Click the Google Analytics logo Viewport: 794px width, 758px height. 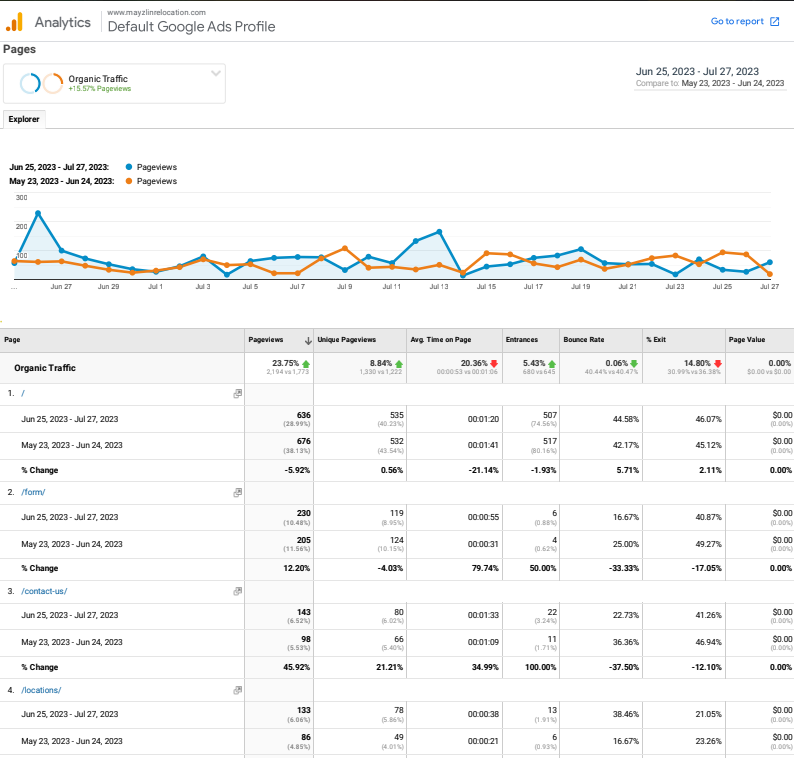pyautogui.click(x=14, y=21)
